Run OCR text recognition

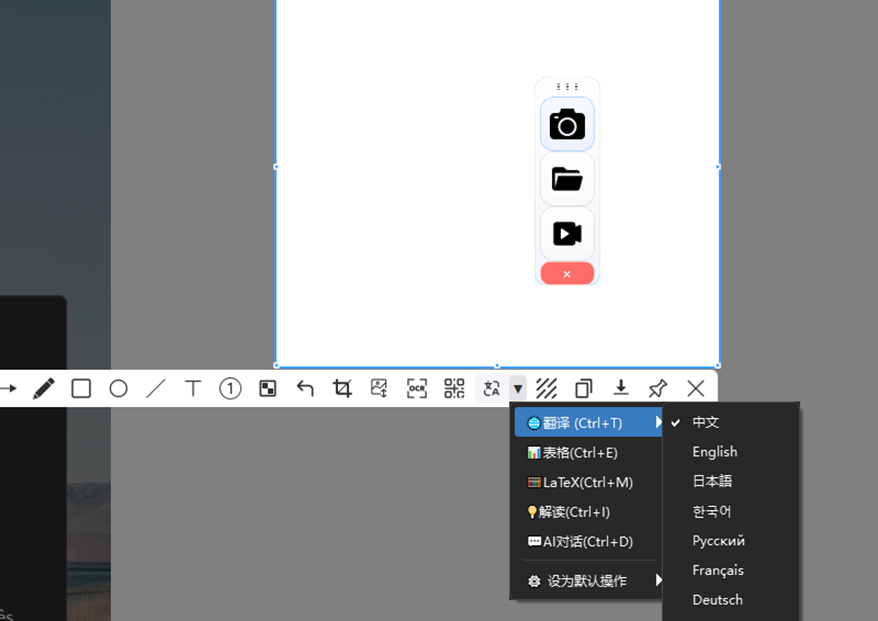[x=417, y=388]
